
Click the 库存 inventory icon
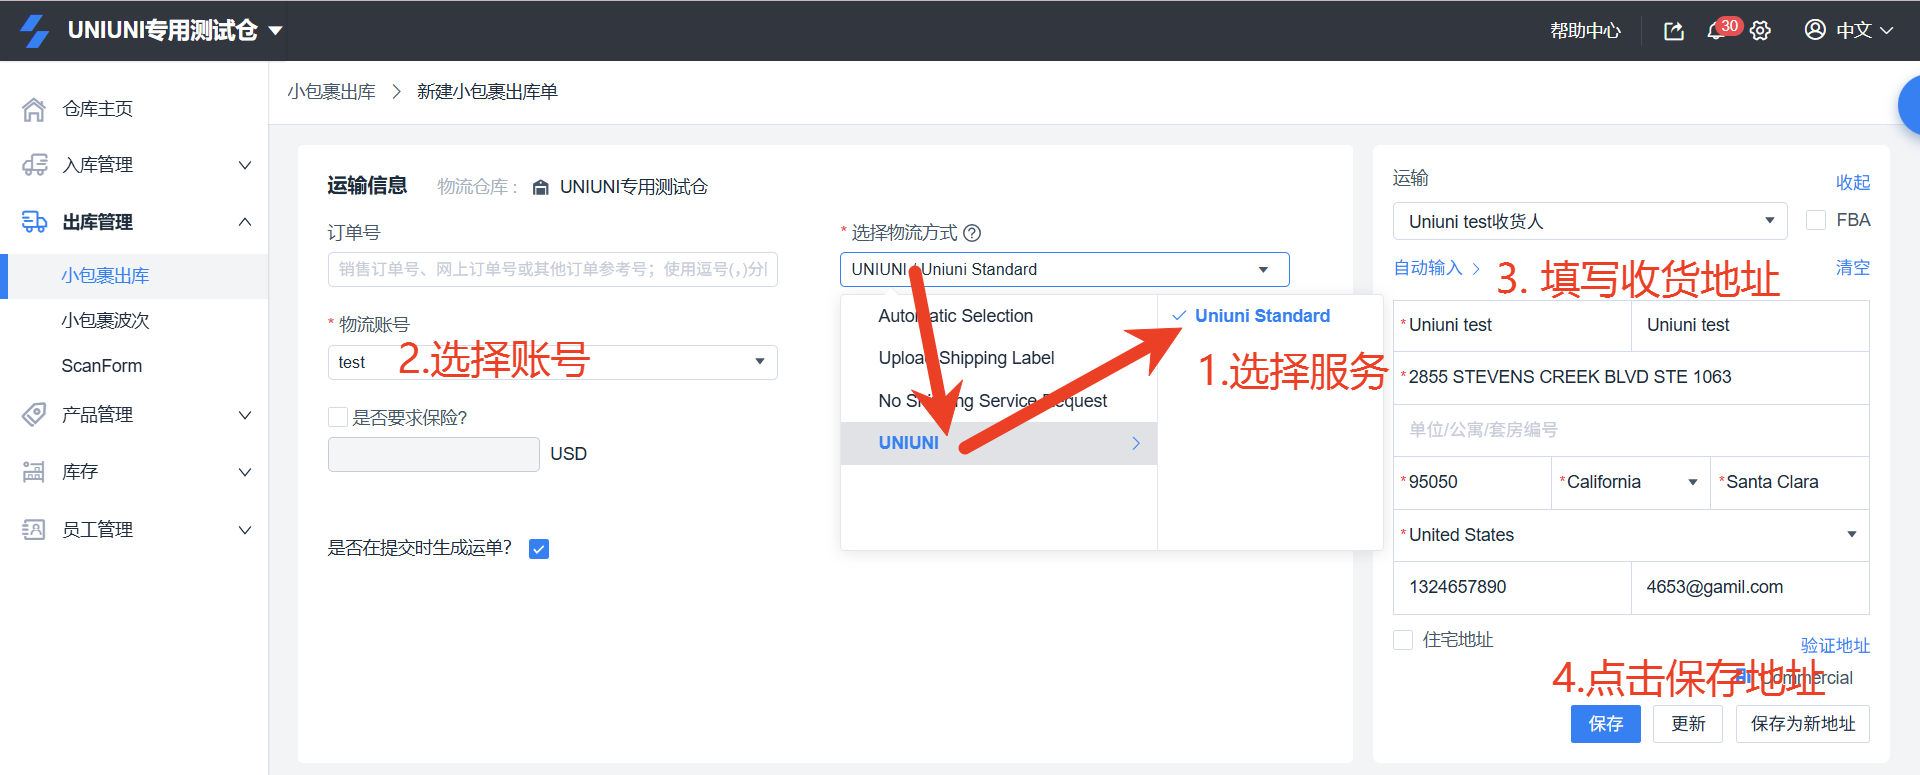coord(35,472)
